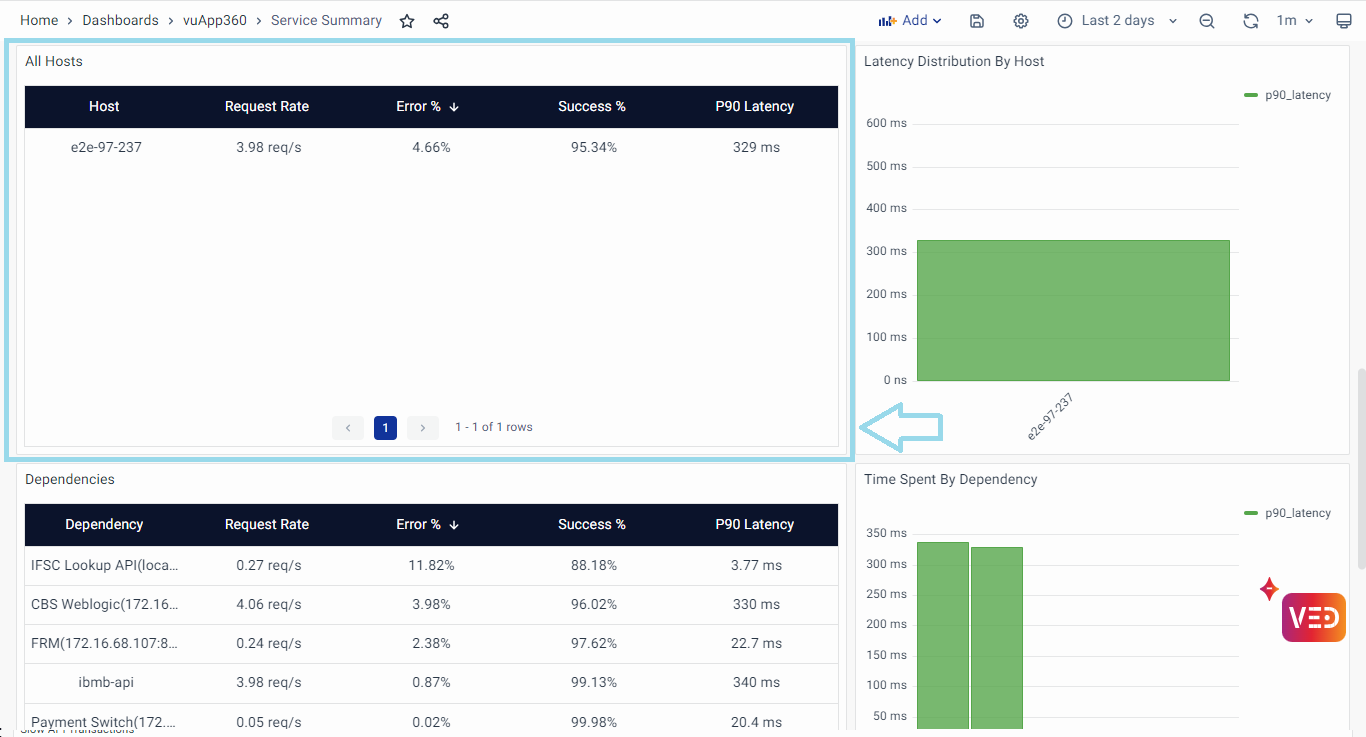The height and width of the screenshot is (737, 1366).
Task: Open the Add panel dropdown
Action: 910,21
